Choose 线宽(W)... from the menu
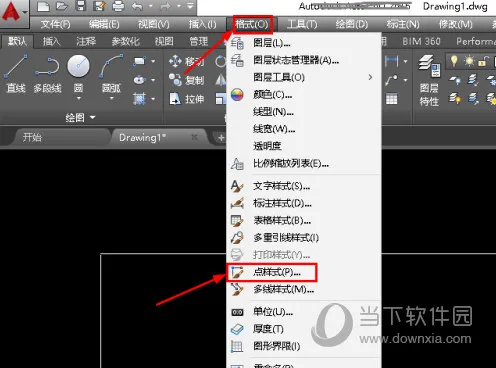The width and height of the screenshot is (496, 368). tap(304, 129)
